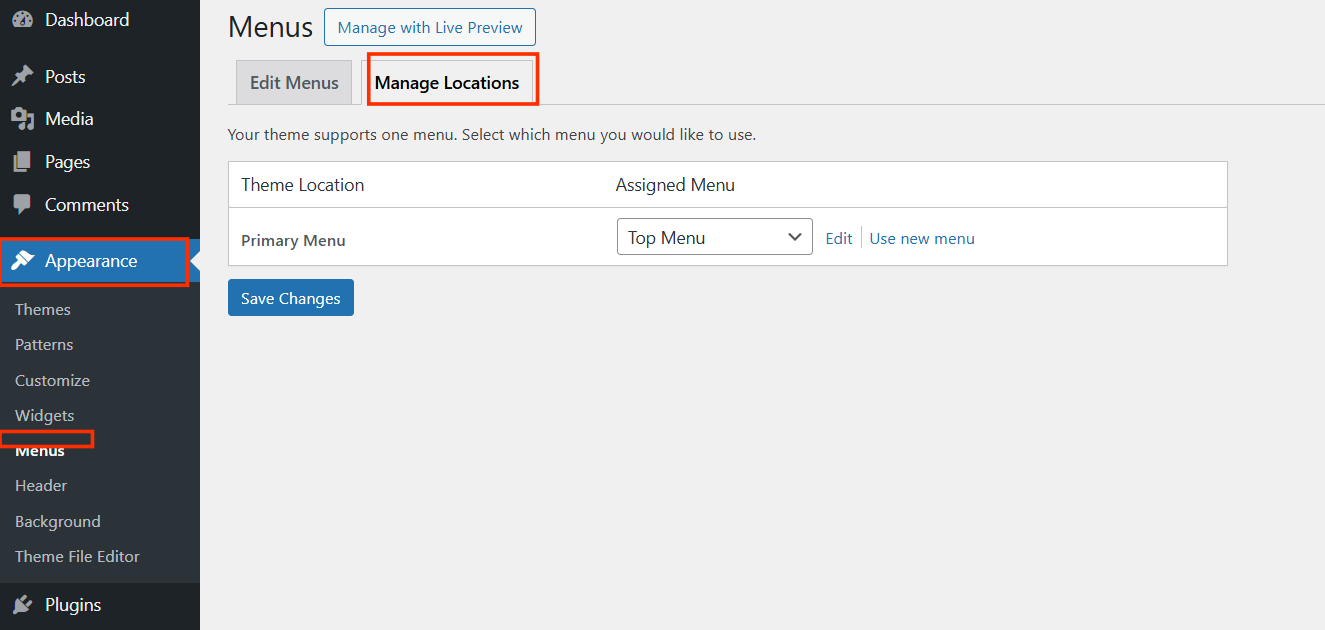Click the Posts pin icon in sidebar
The image size is (1325, 630).
point(23,76)
